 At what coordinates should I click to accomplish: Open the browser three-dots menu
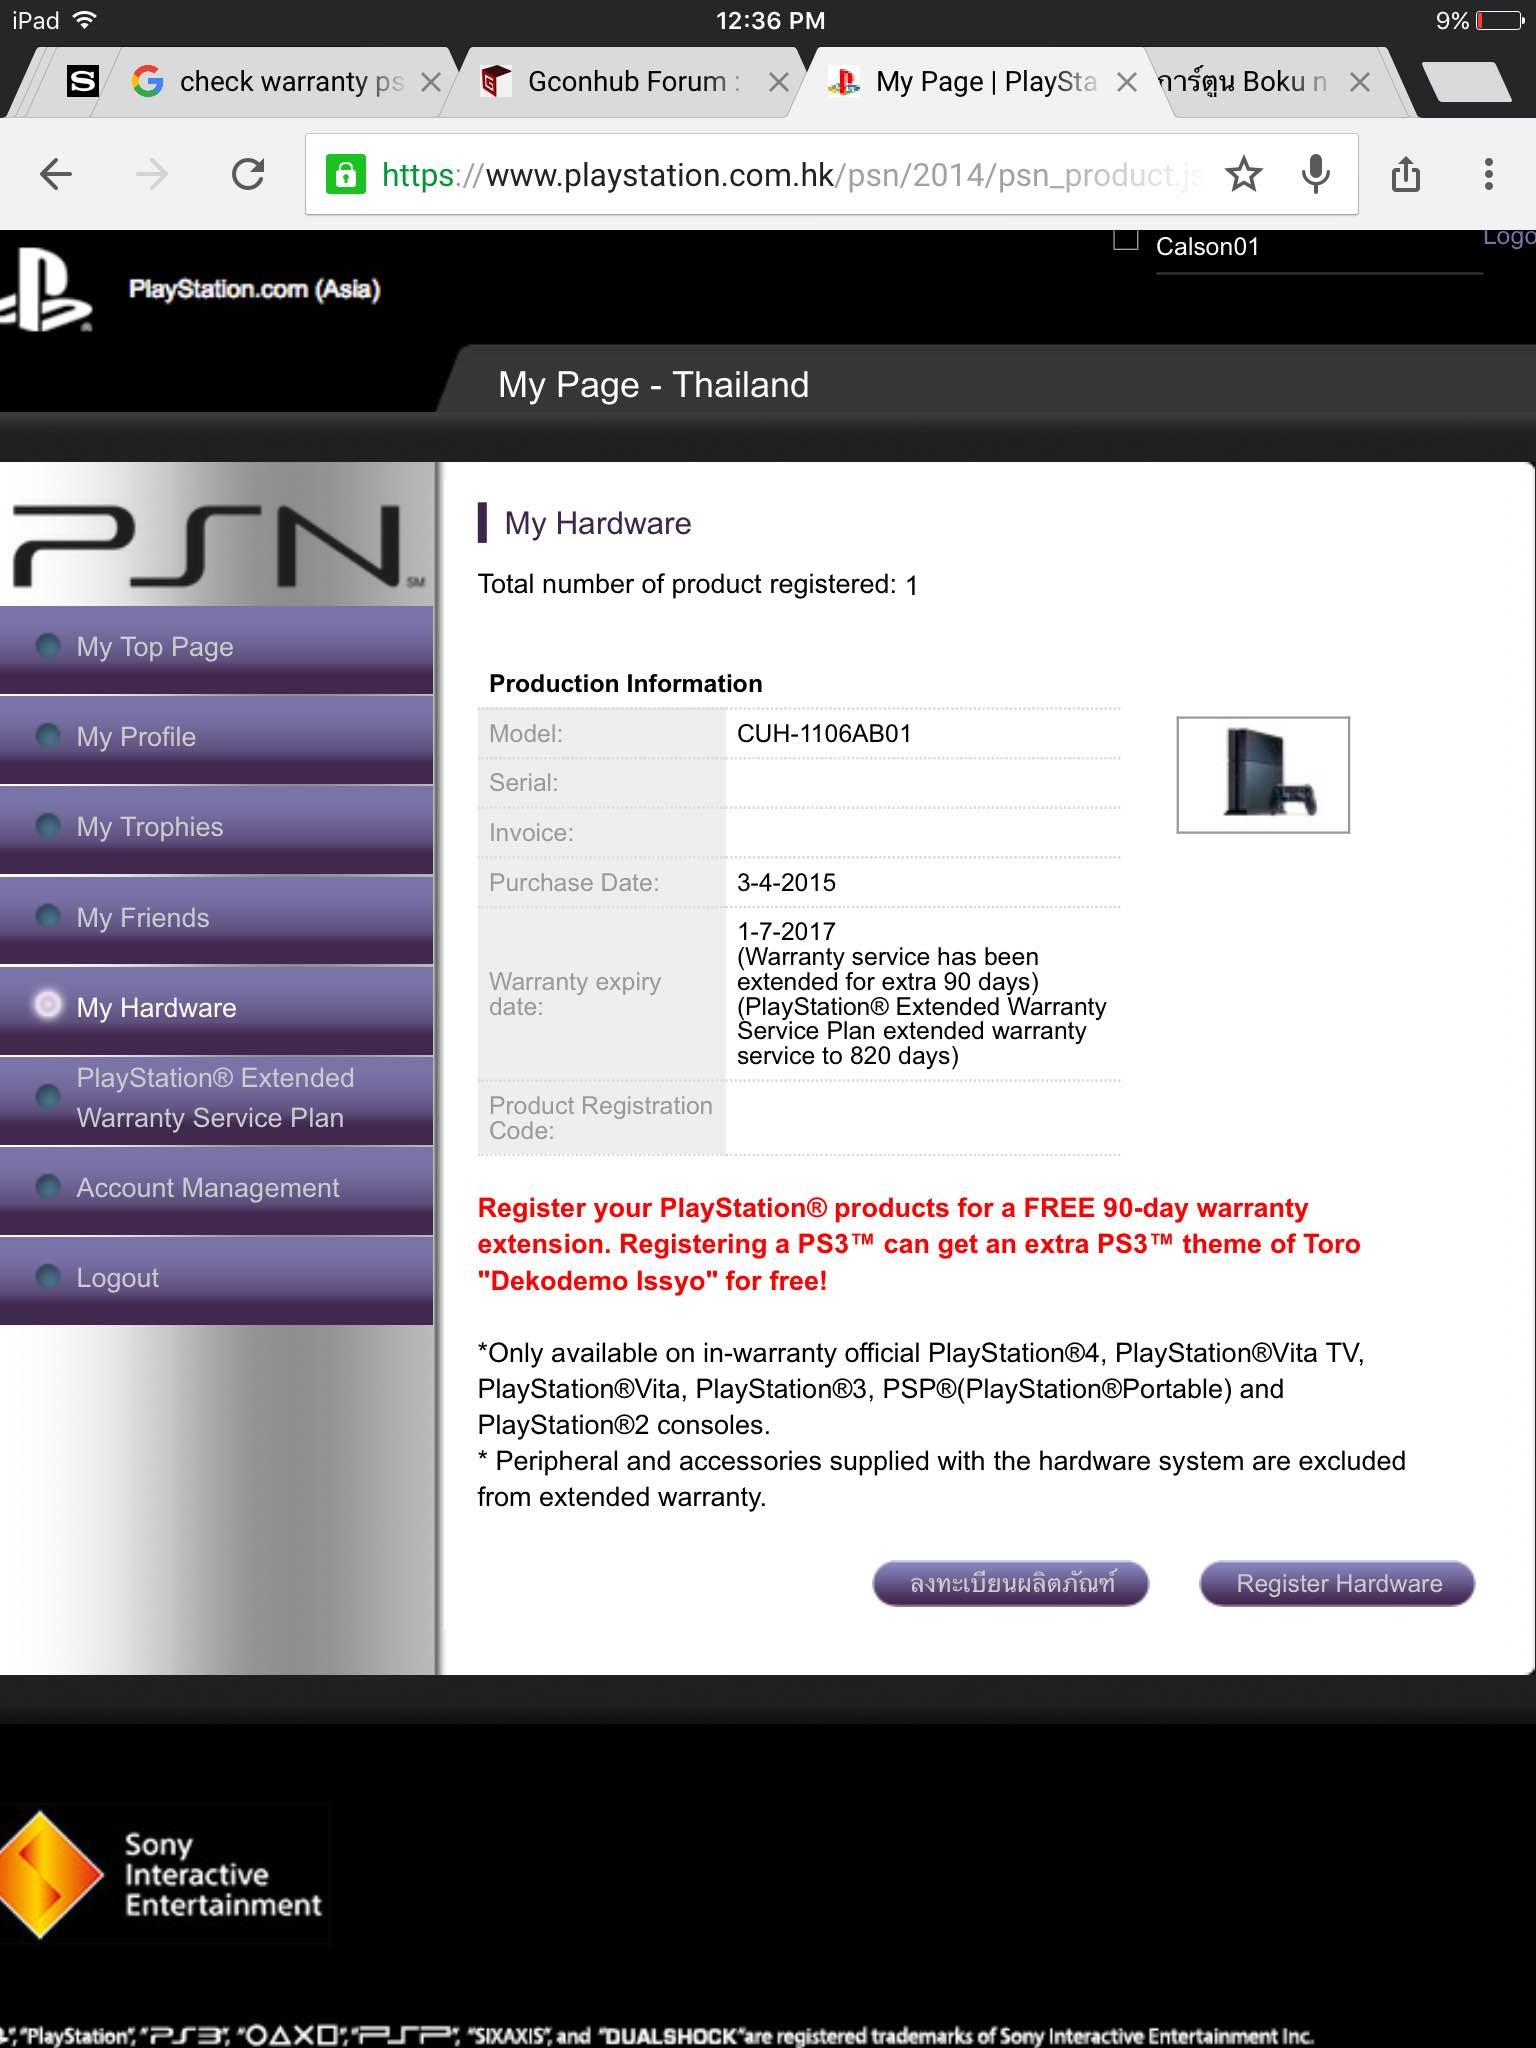[x=1489, y=175]
